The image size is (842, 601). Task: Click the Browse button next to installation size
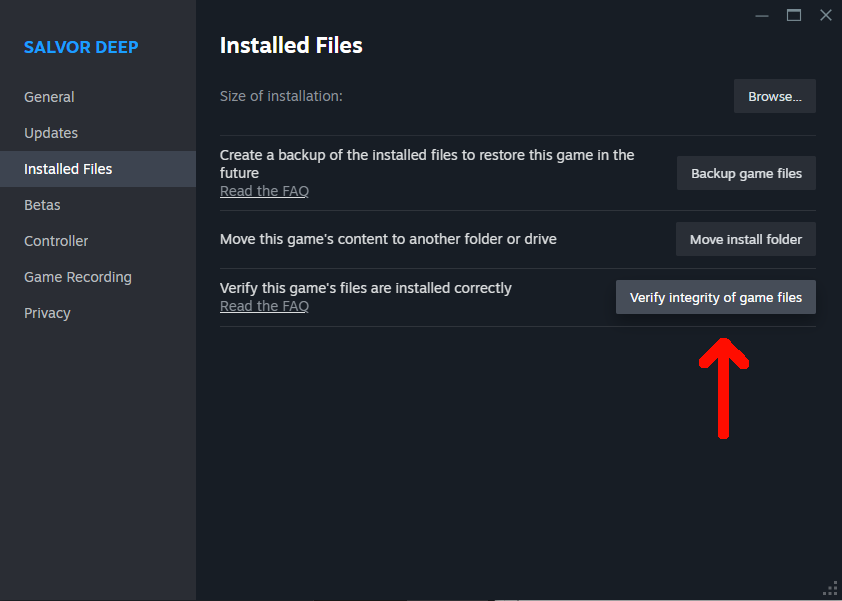[774, 96]
